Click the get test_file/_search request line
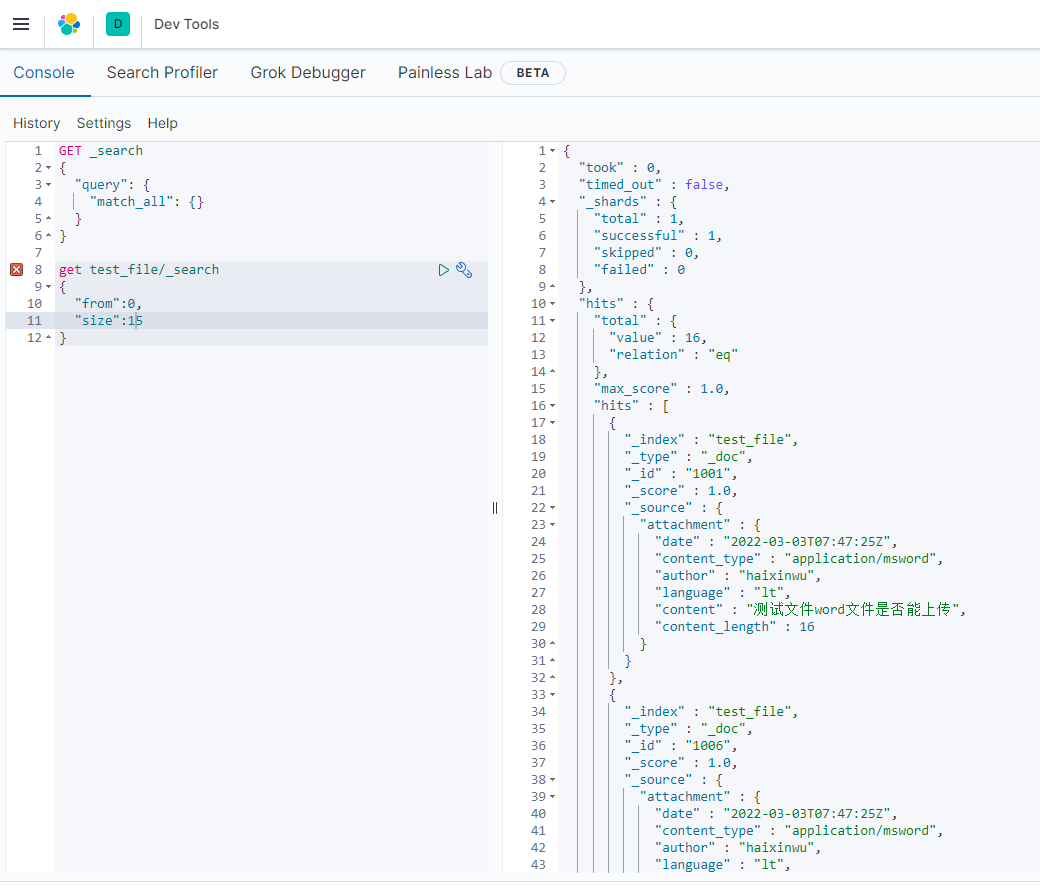This screenshot has width=1040, height=888. pyautogui.click(x=139, y=270)
